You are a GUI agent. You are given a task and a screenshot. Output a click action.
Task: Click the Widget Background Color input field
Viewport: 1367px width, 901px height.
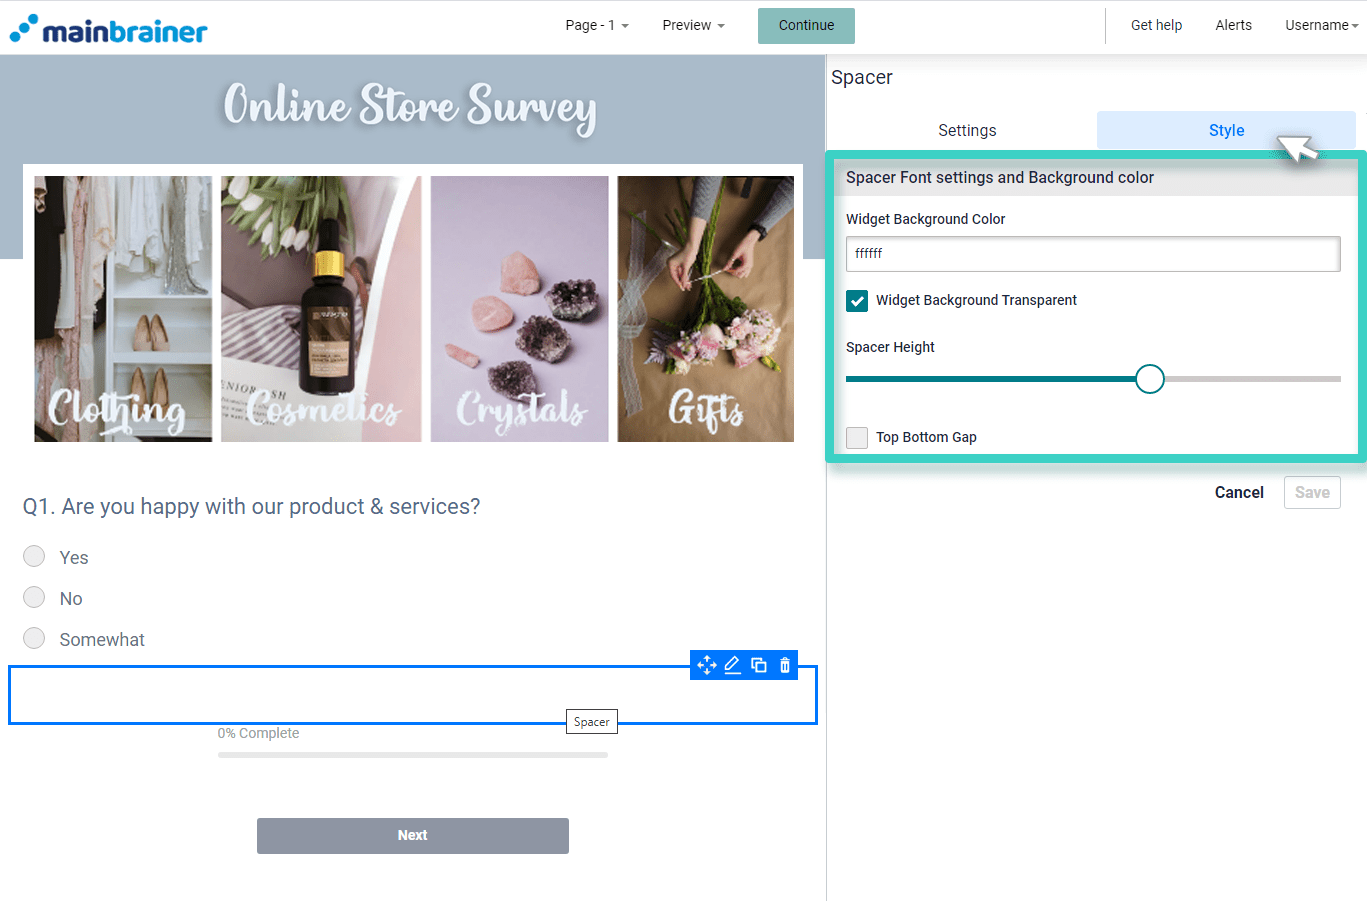[1093, 253]
